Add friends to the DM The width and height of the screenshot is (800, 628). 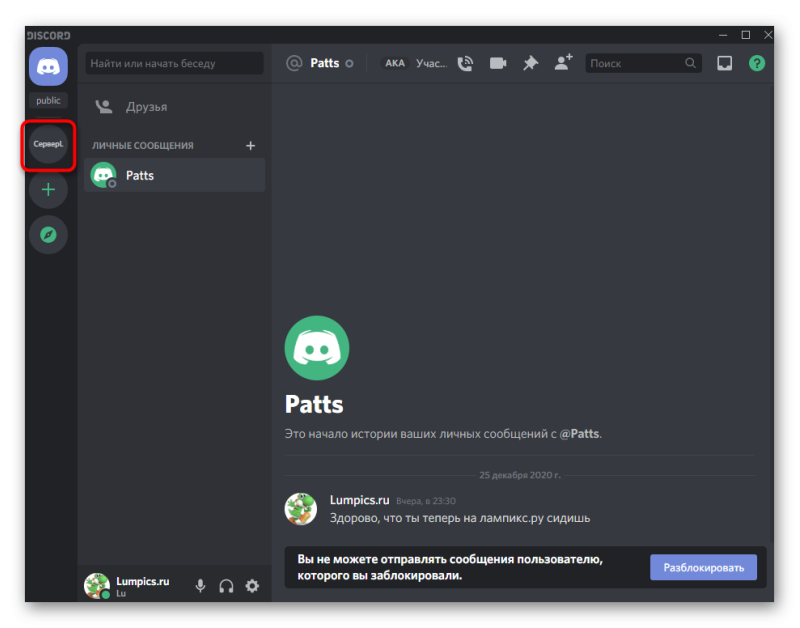pos(563,63)
